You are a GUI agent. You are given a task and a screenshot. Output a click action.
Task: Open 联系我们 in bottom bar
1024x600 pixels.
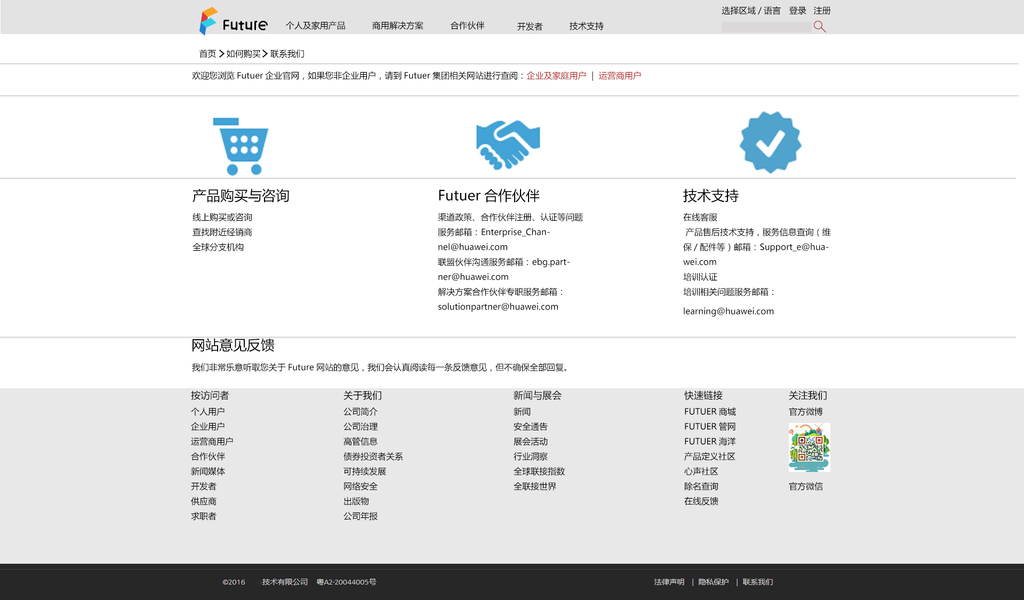coord(758,582)
